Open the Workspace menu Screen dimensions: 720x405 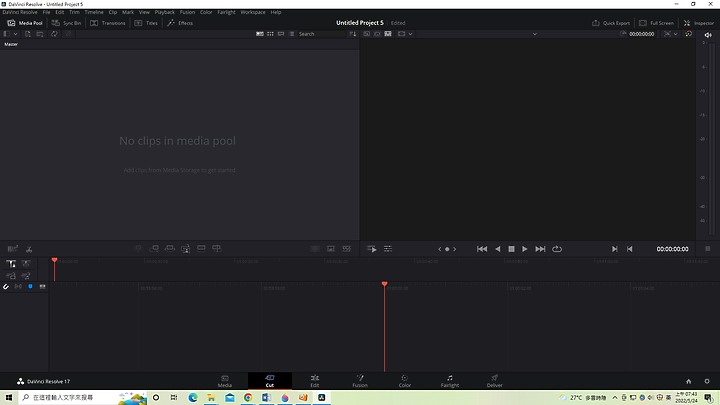pos(253,12)
